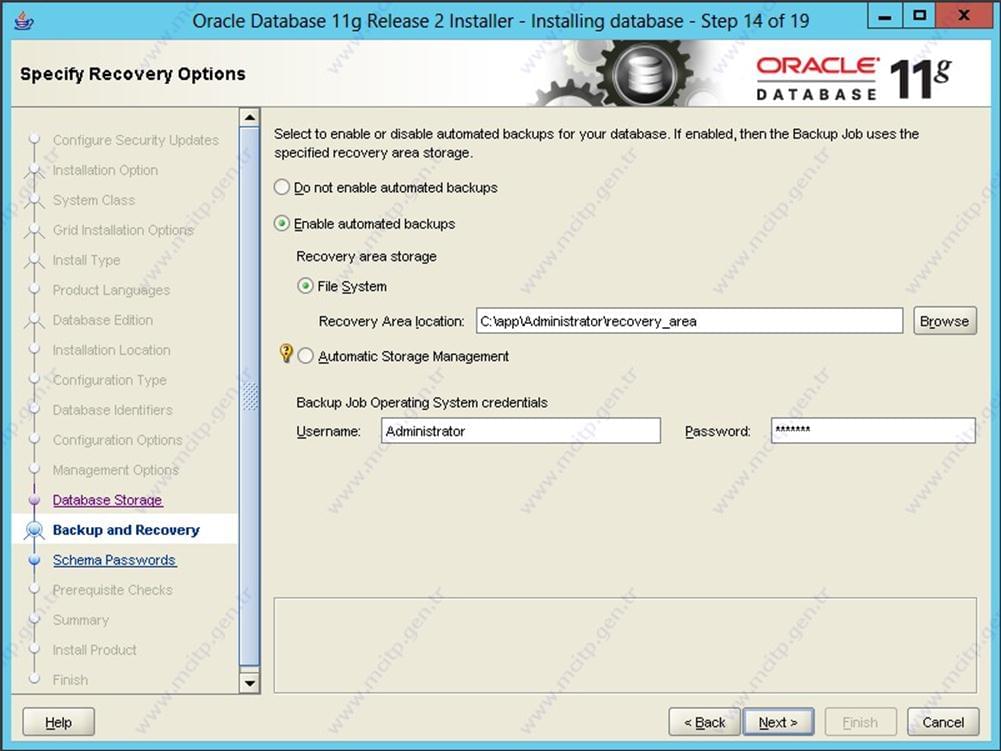
Task: Click the Grid Installation Options step text
Action: point(123,230)
